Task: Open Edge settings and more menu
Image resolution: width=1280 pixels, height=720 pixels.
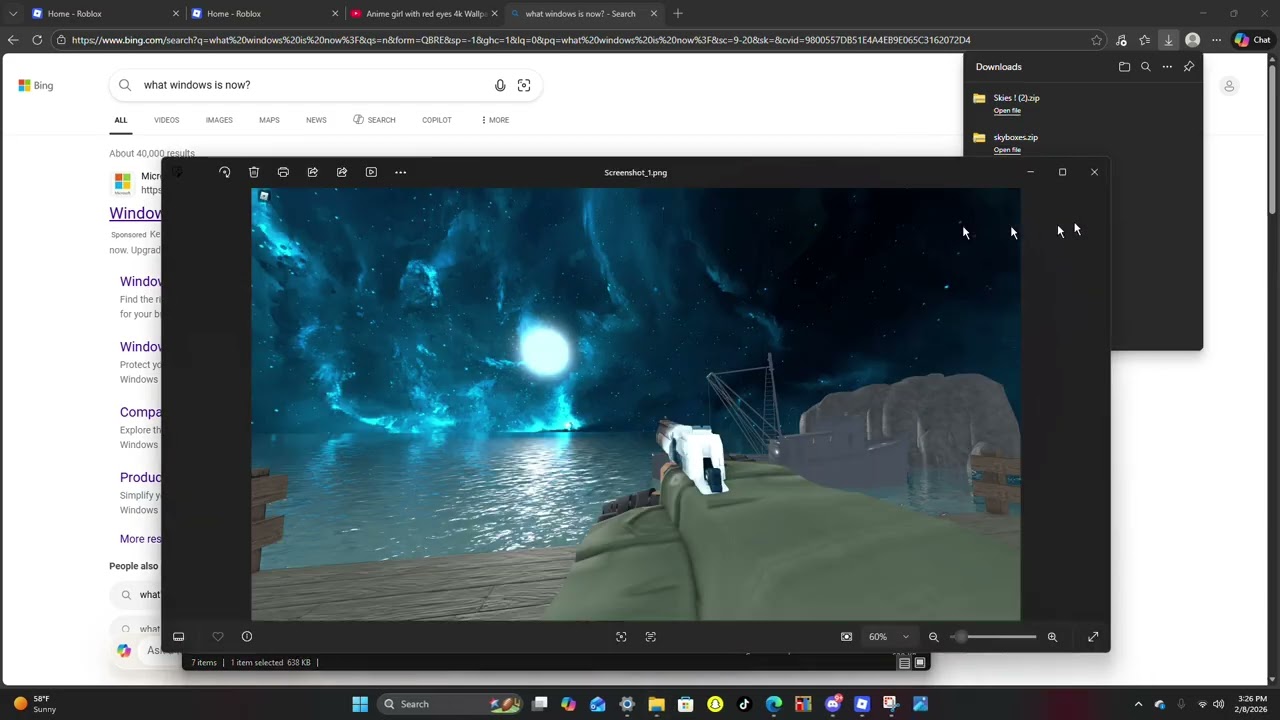Action: click(1216, 40)
